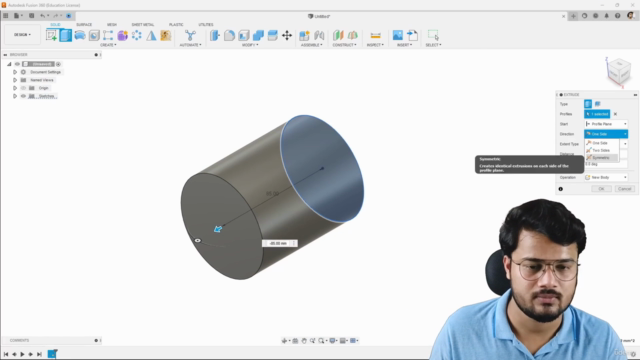Select the Revolve tool
640x360 pixels.
pos(80,36)
